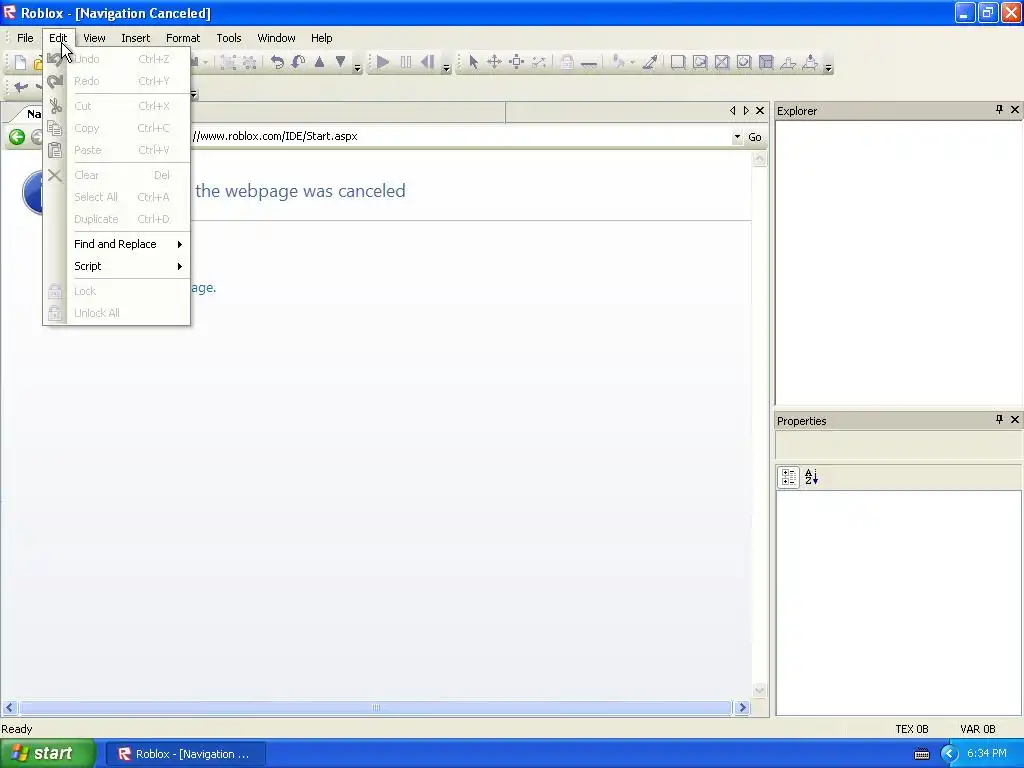Click the ungroup selection toolbar icon

(x=249, y=63)
